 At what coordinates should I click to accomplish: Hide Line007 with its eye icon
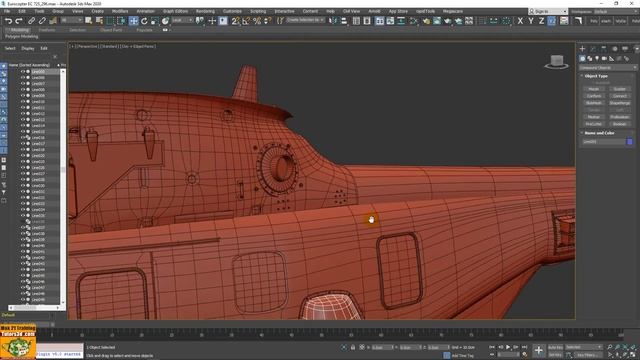point(23,84)
